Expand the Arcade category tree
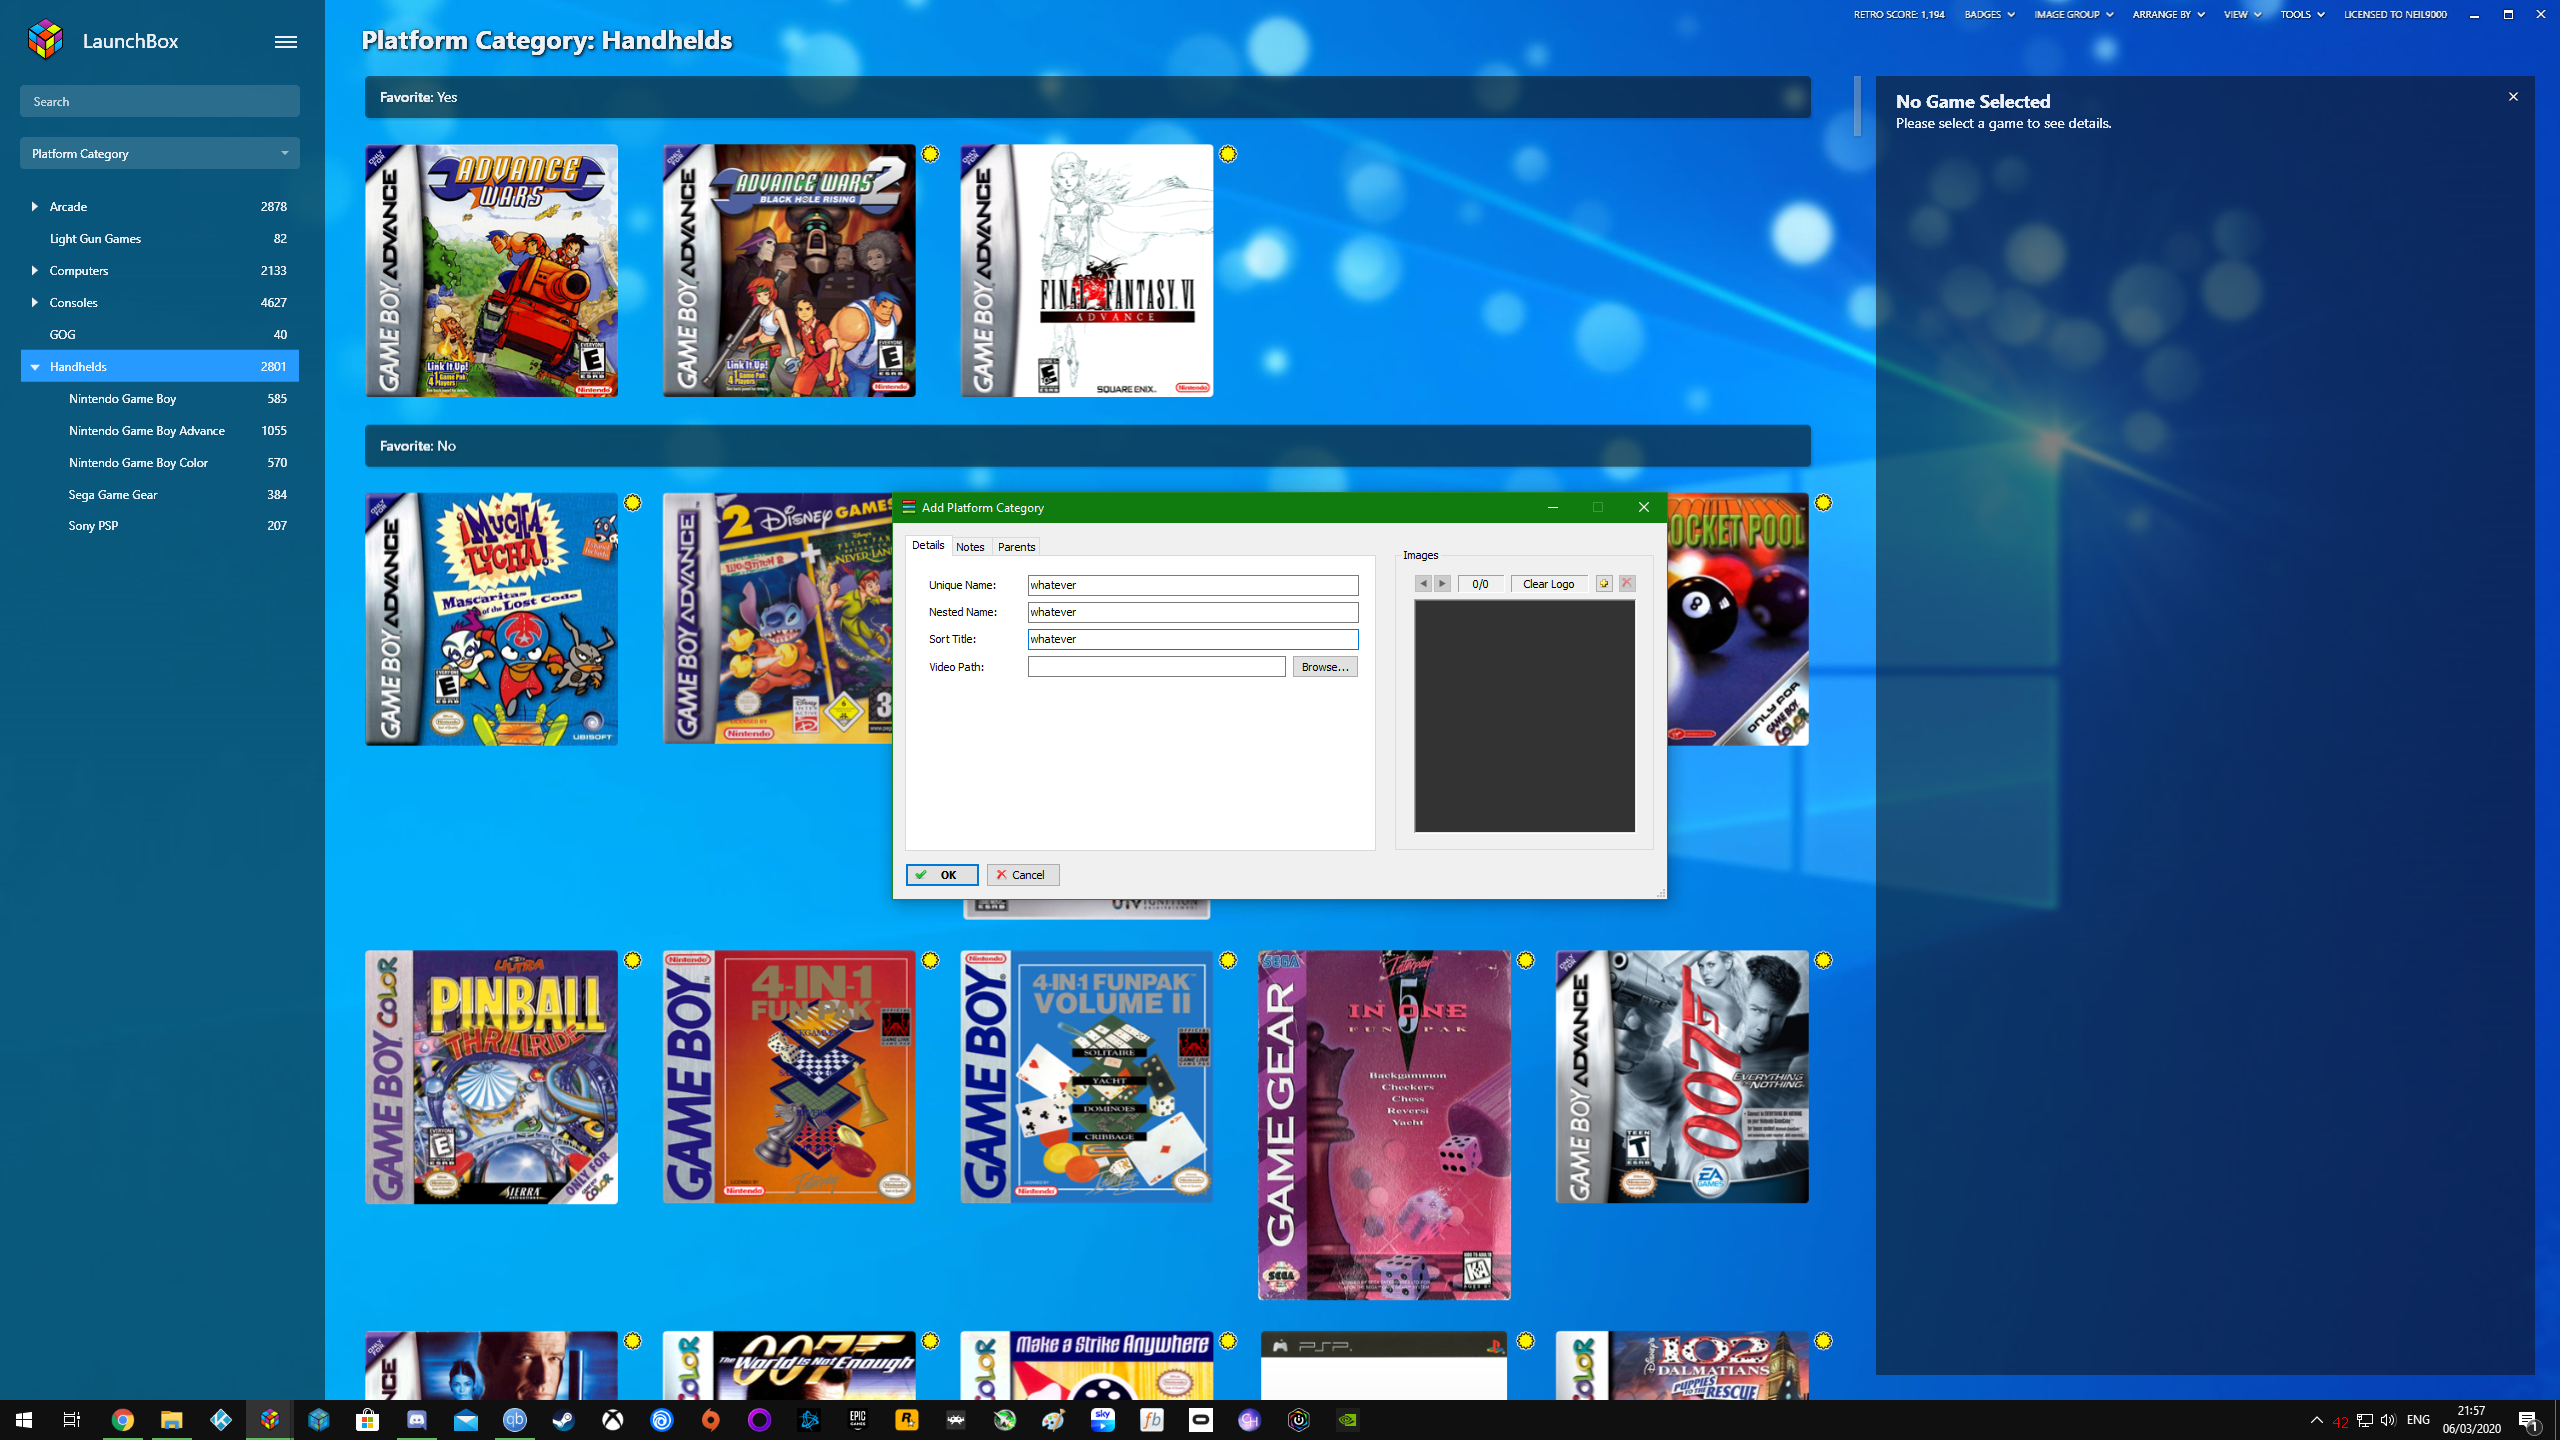The width and height of the screenshot is (2560, 1440). [35, 207]
